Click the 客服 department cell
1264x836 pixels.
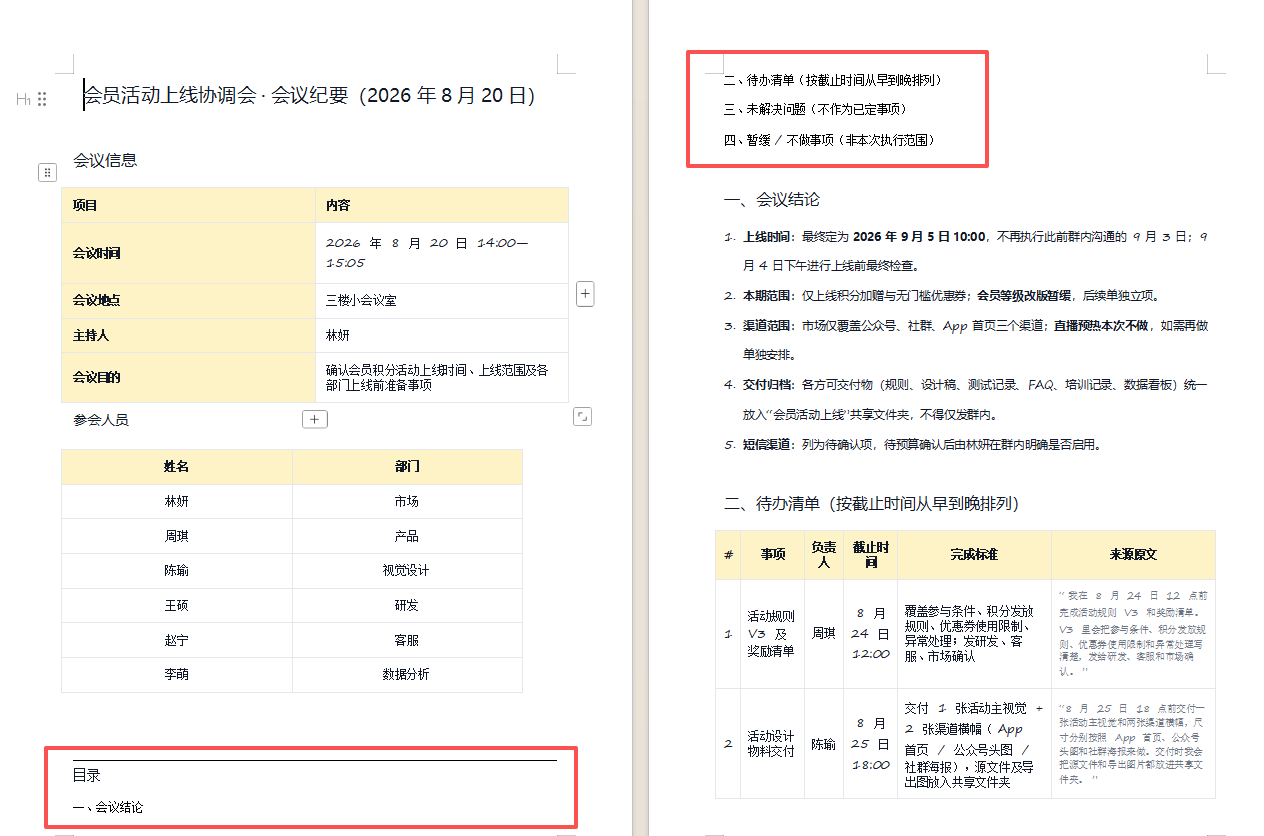click(x=407, y=640)
